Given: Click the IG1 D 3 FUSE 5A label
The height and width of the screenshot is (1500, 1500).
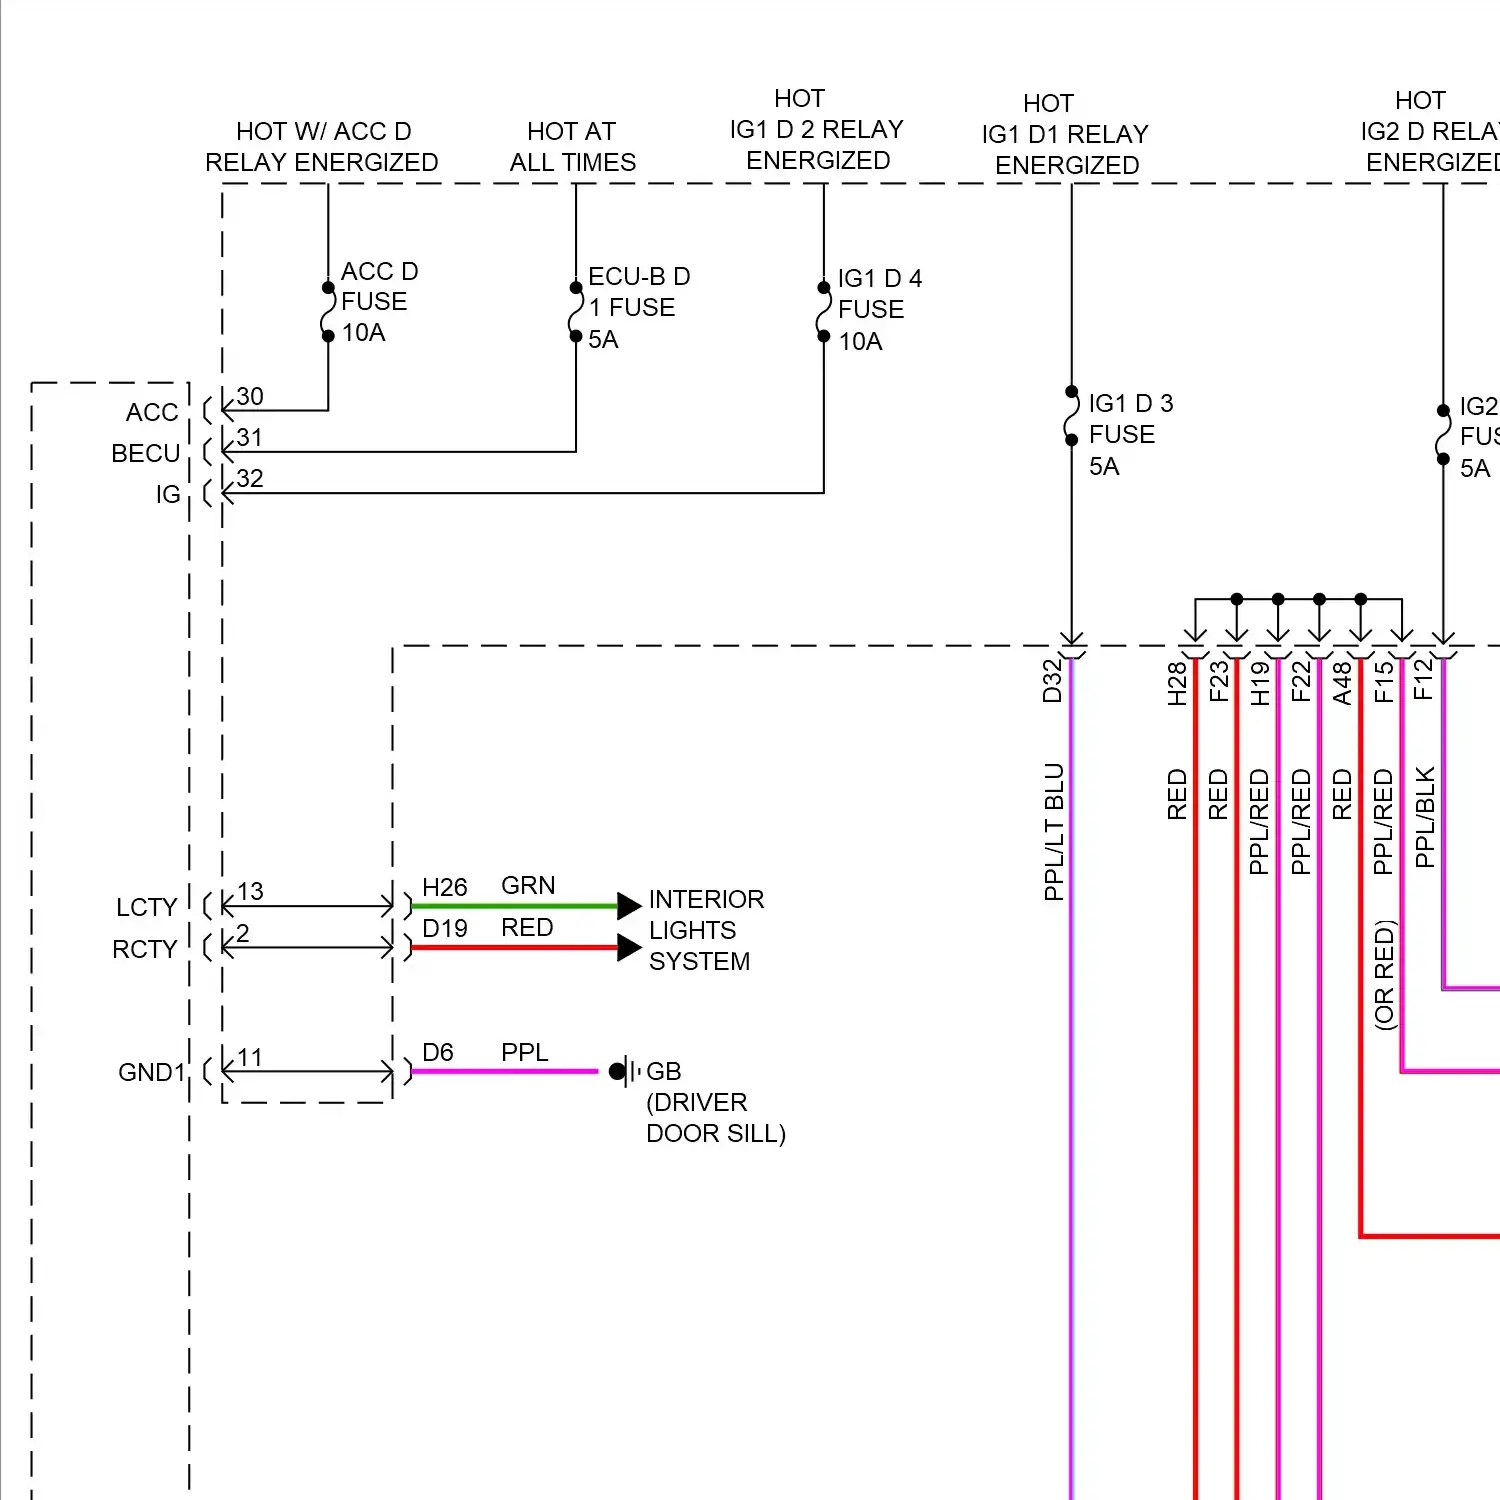Looking at the screenshot, I should point(1130,435).
